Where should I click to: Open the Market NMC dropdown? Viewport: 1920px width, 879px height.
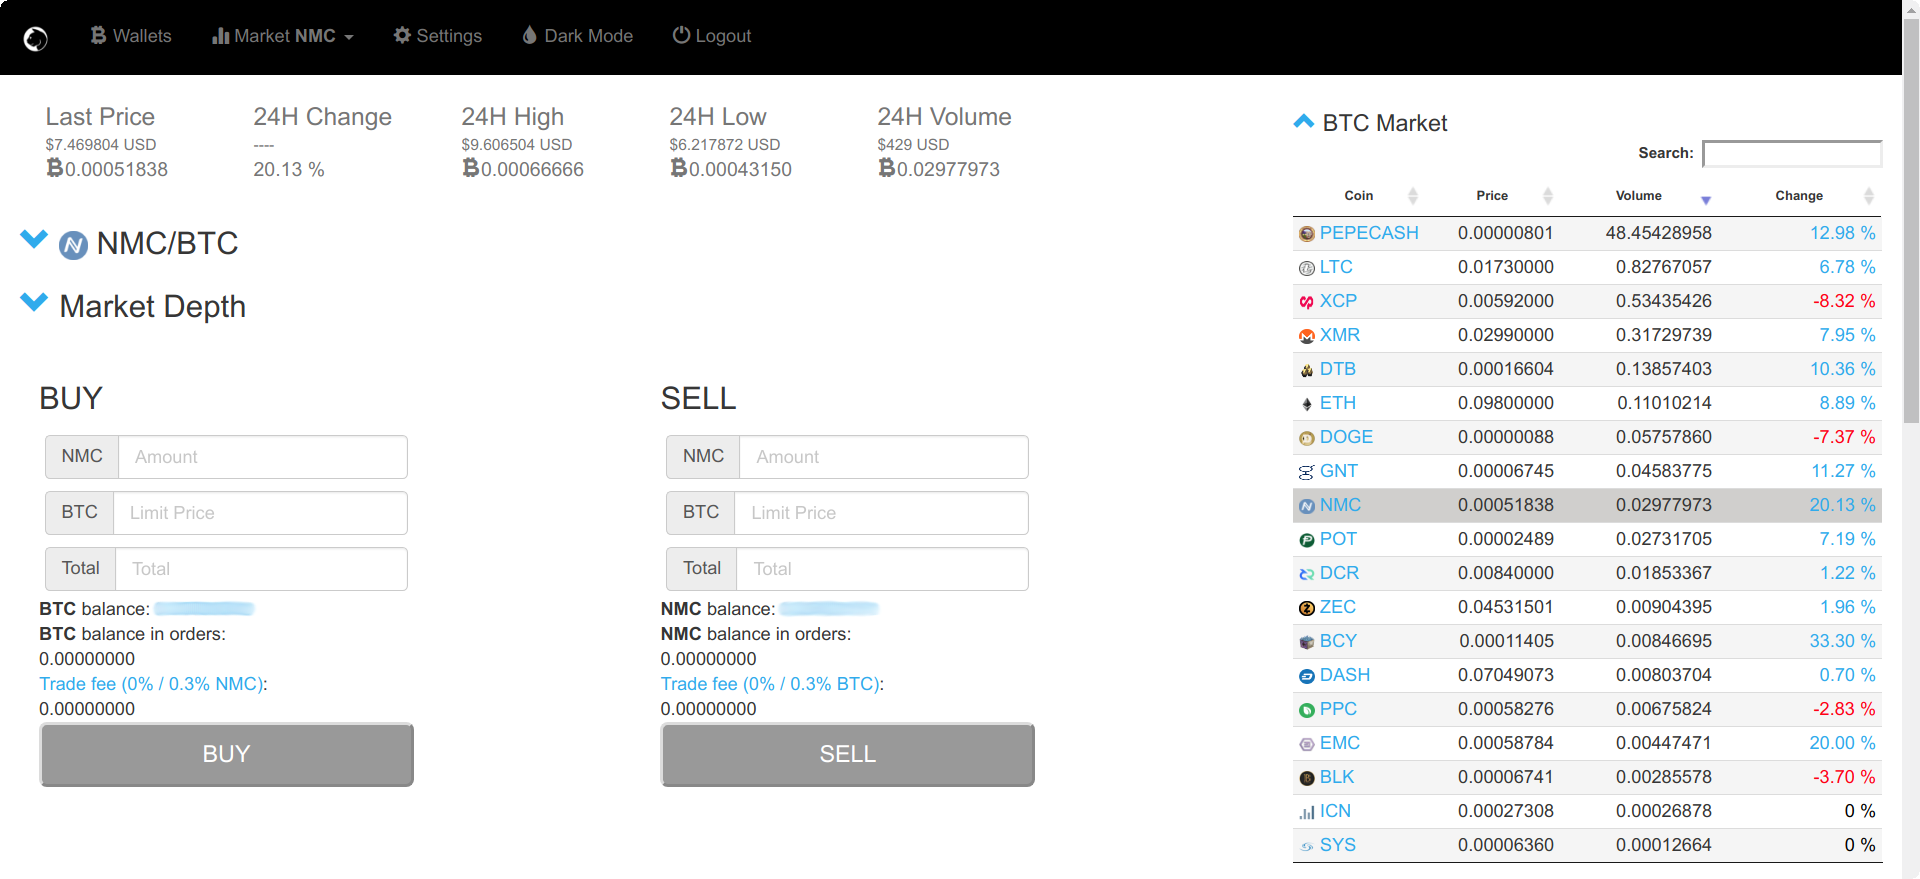click(283, 36)
